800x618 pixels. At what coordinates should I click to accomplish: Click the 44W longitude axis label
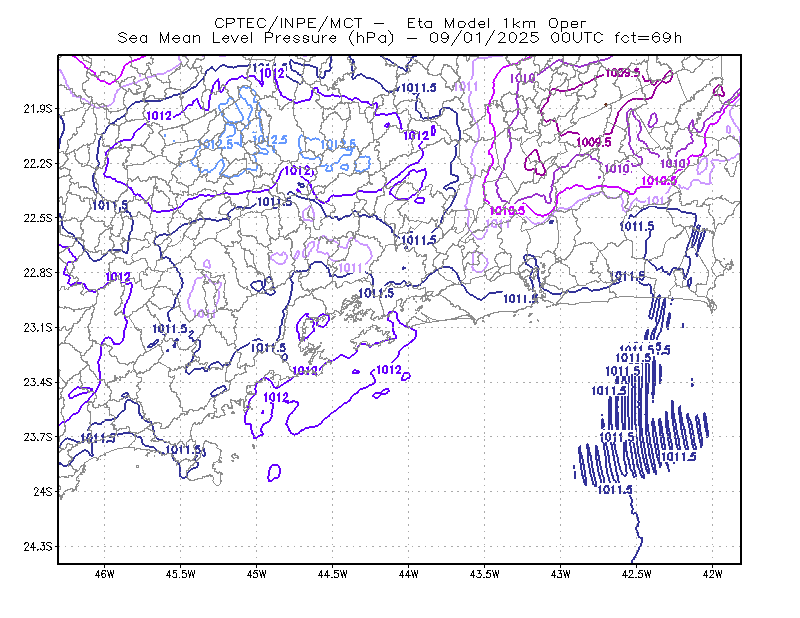(x=409, y=574)
